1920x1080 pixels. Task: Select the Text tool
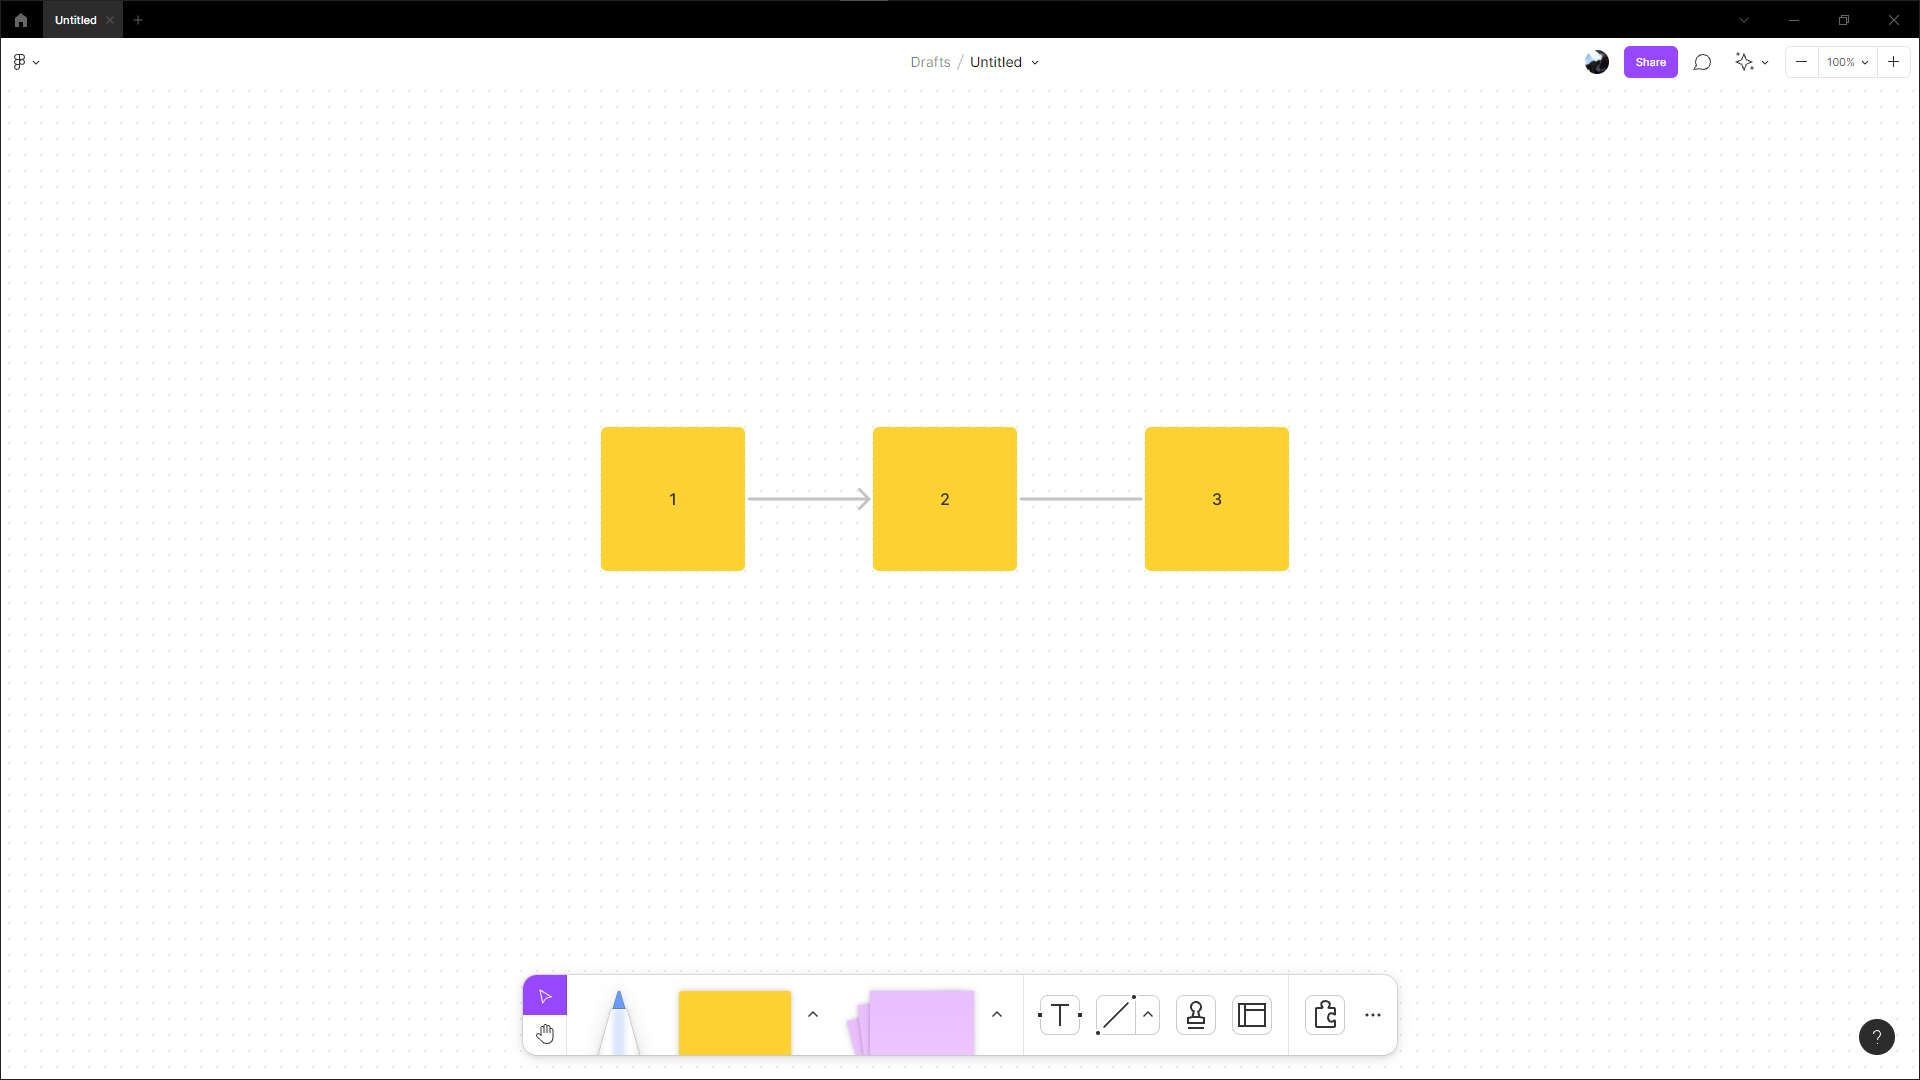1060,1015
